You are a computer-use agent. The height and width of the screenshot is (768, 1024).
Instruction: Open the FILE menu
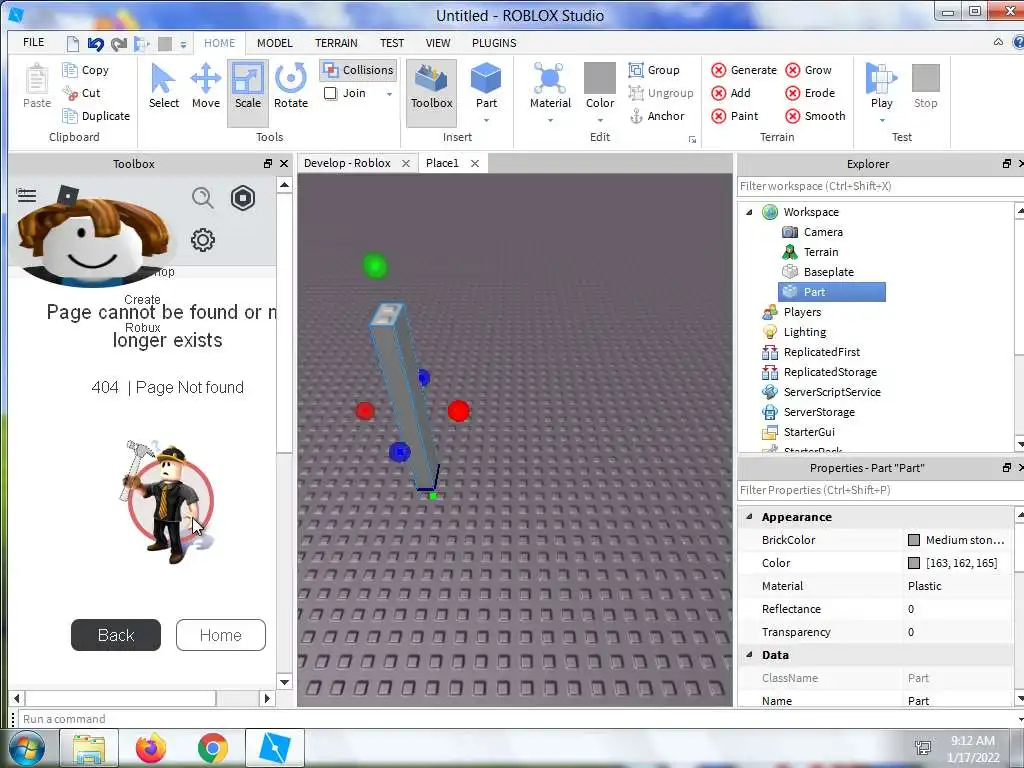tap(33, 42)
